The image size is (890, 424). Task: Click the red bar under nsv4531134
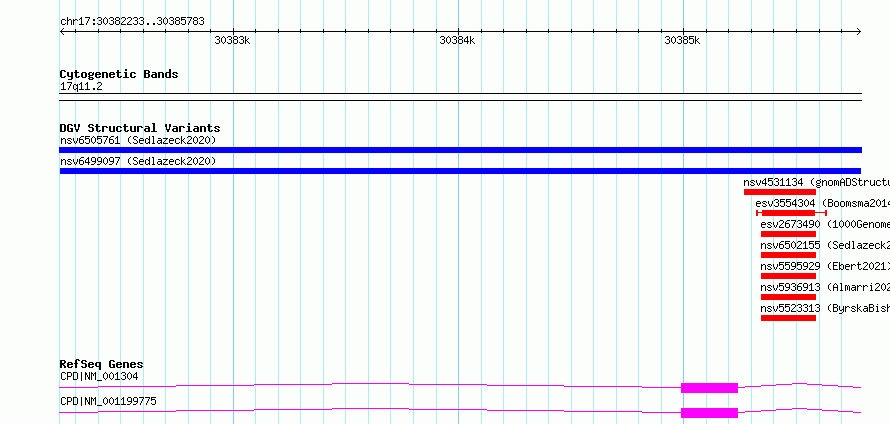pos(780,192)
